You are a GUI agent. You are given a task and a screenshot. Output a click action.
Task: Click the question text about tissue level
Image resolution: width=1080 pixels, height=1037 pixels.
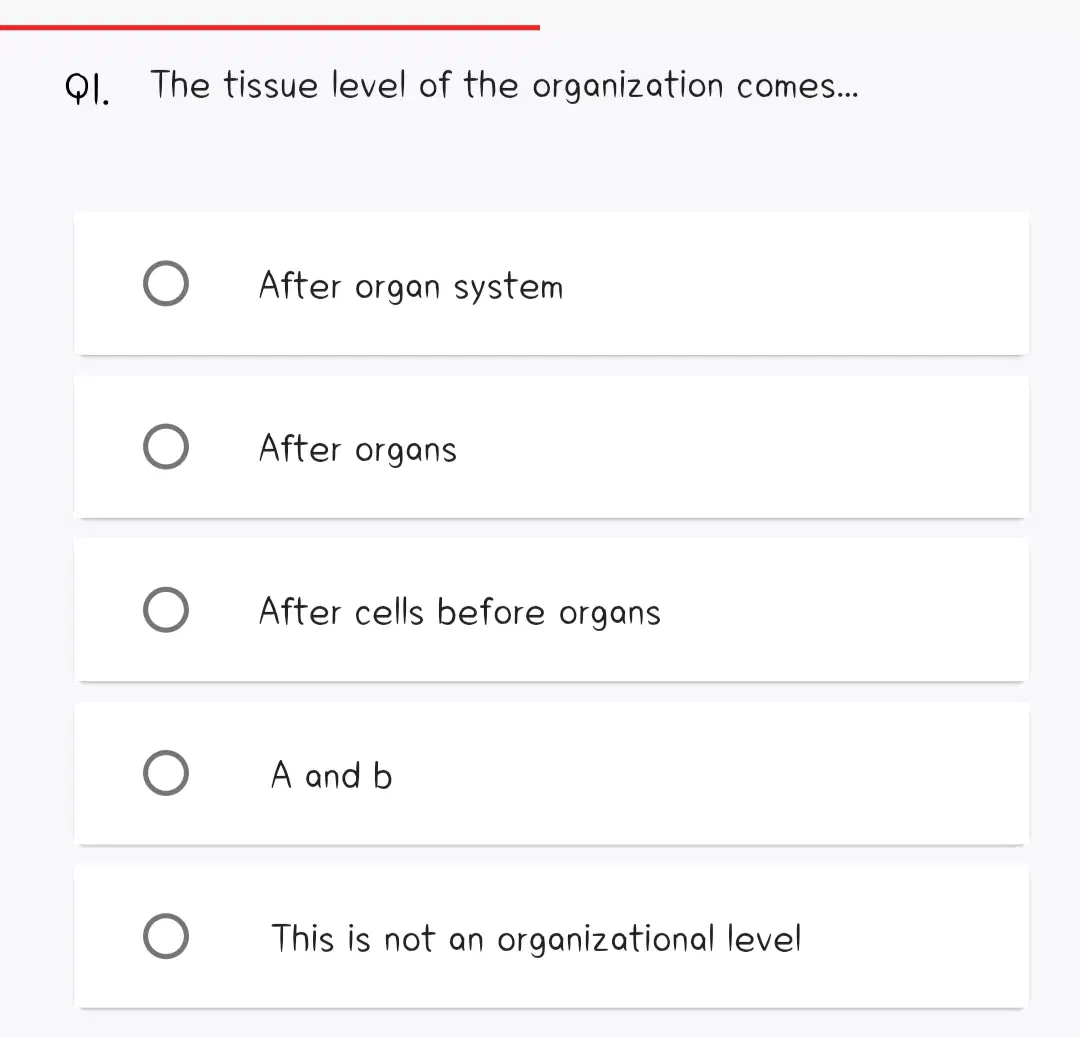tap(505, 86)
